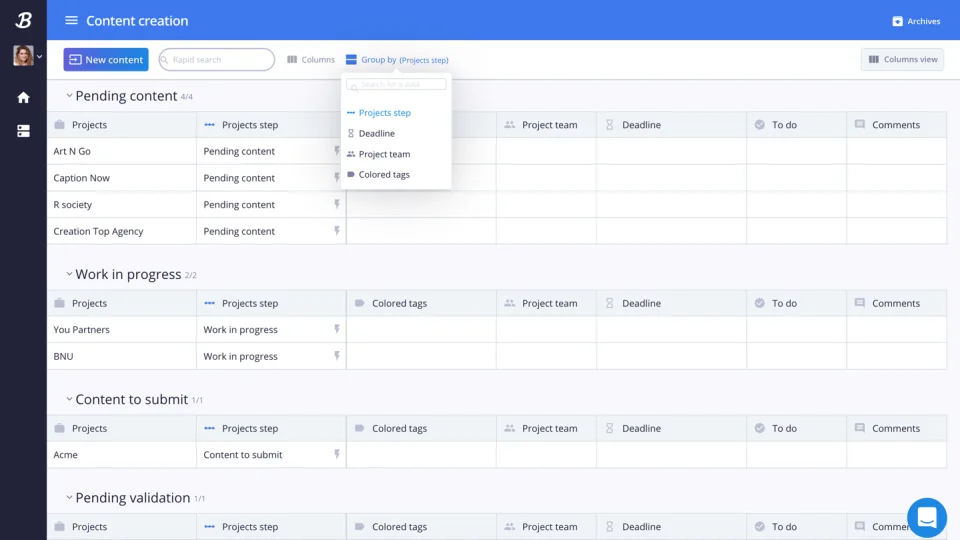Open the Acme project cell
Screen dimensions: 960x540
[x=122, y=454]
